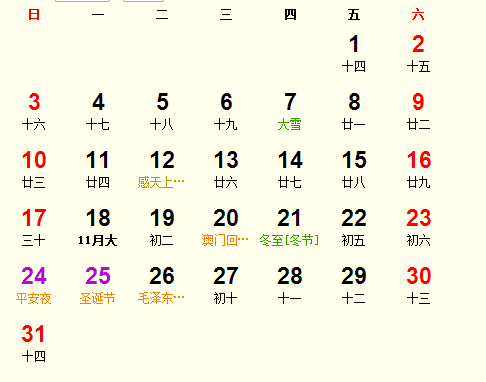Click the 日 Sunday column header

pos(34,15)
